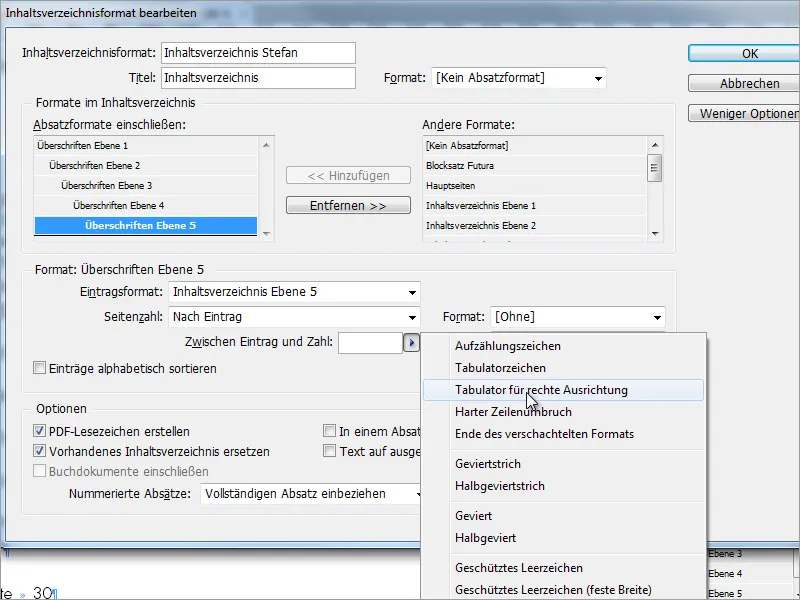Viewport: 800px width, 600px height.
Task: Select Überschriften Ebene 2 in list
Action: (x=146, y=165)
